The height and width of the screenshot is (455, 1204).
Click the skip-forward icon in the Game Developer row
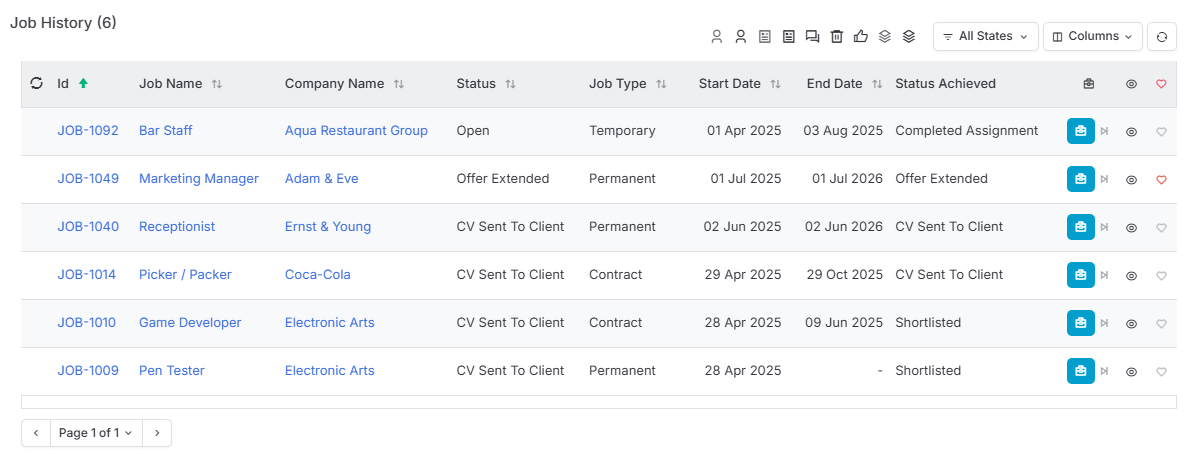1105,324
